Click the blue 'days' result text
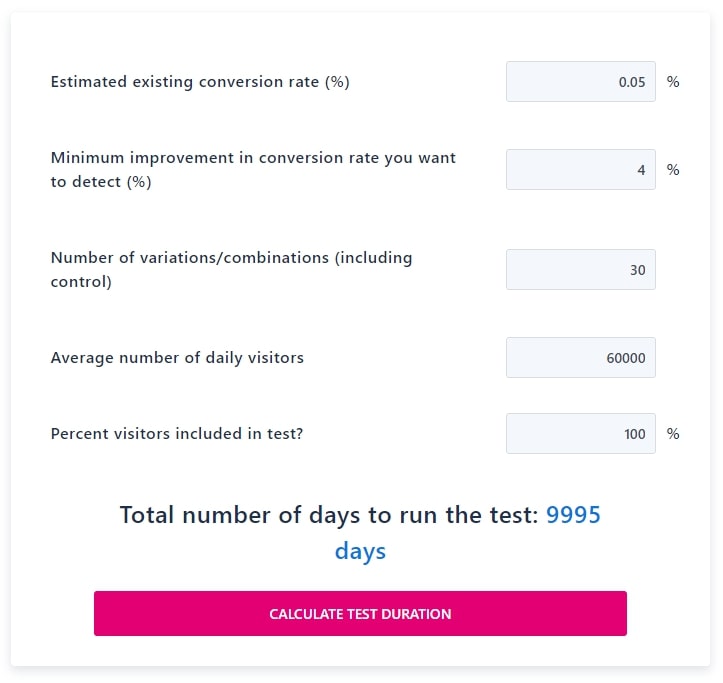 360,552
